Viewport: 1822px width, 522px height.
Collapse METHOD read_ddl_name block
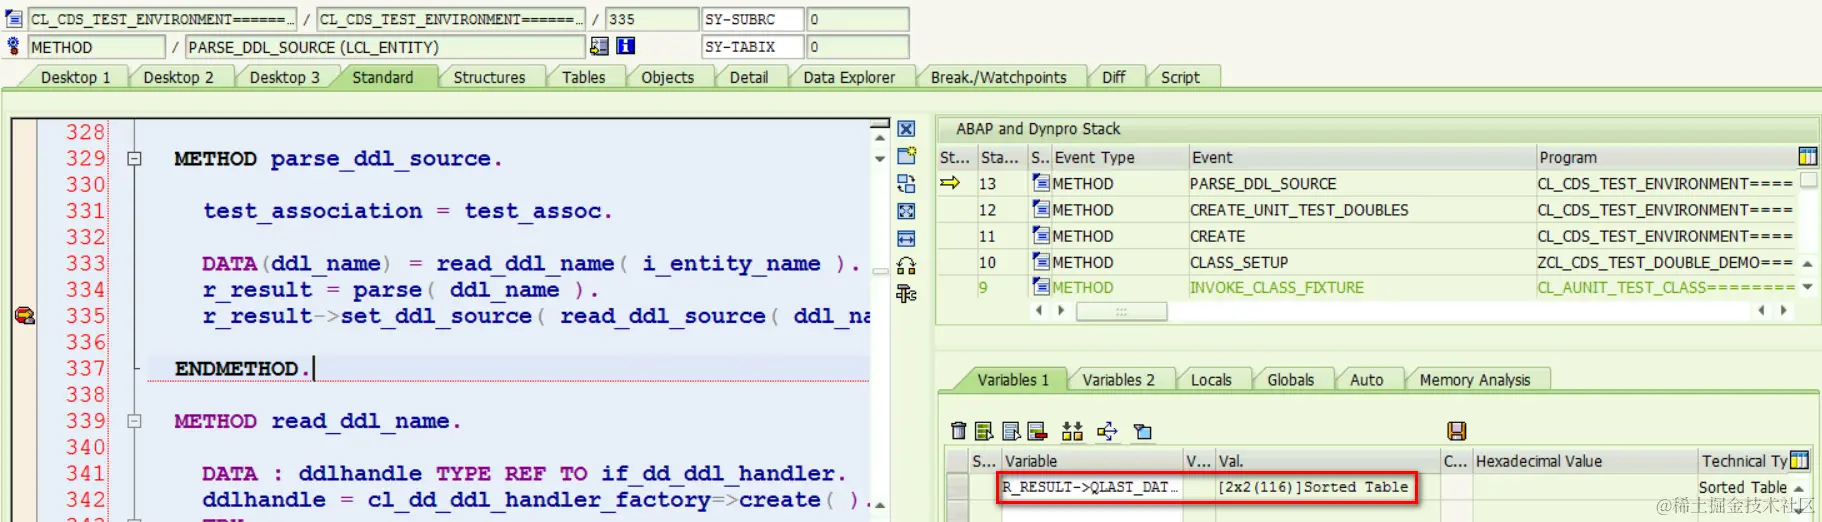[x=135, y=421]
